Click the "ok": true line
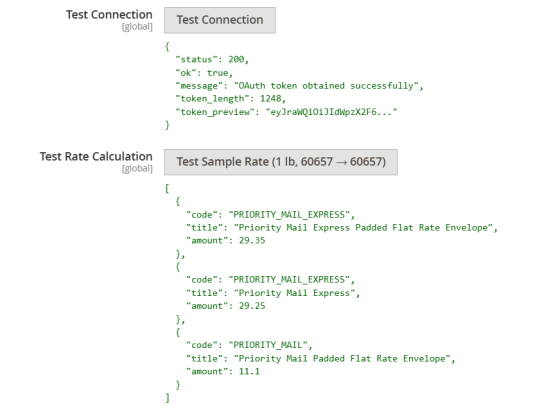The image size is (560, 409). pos(204,73)
